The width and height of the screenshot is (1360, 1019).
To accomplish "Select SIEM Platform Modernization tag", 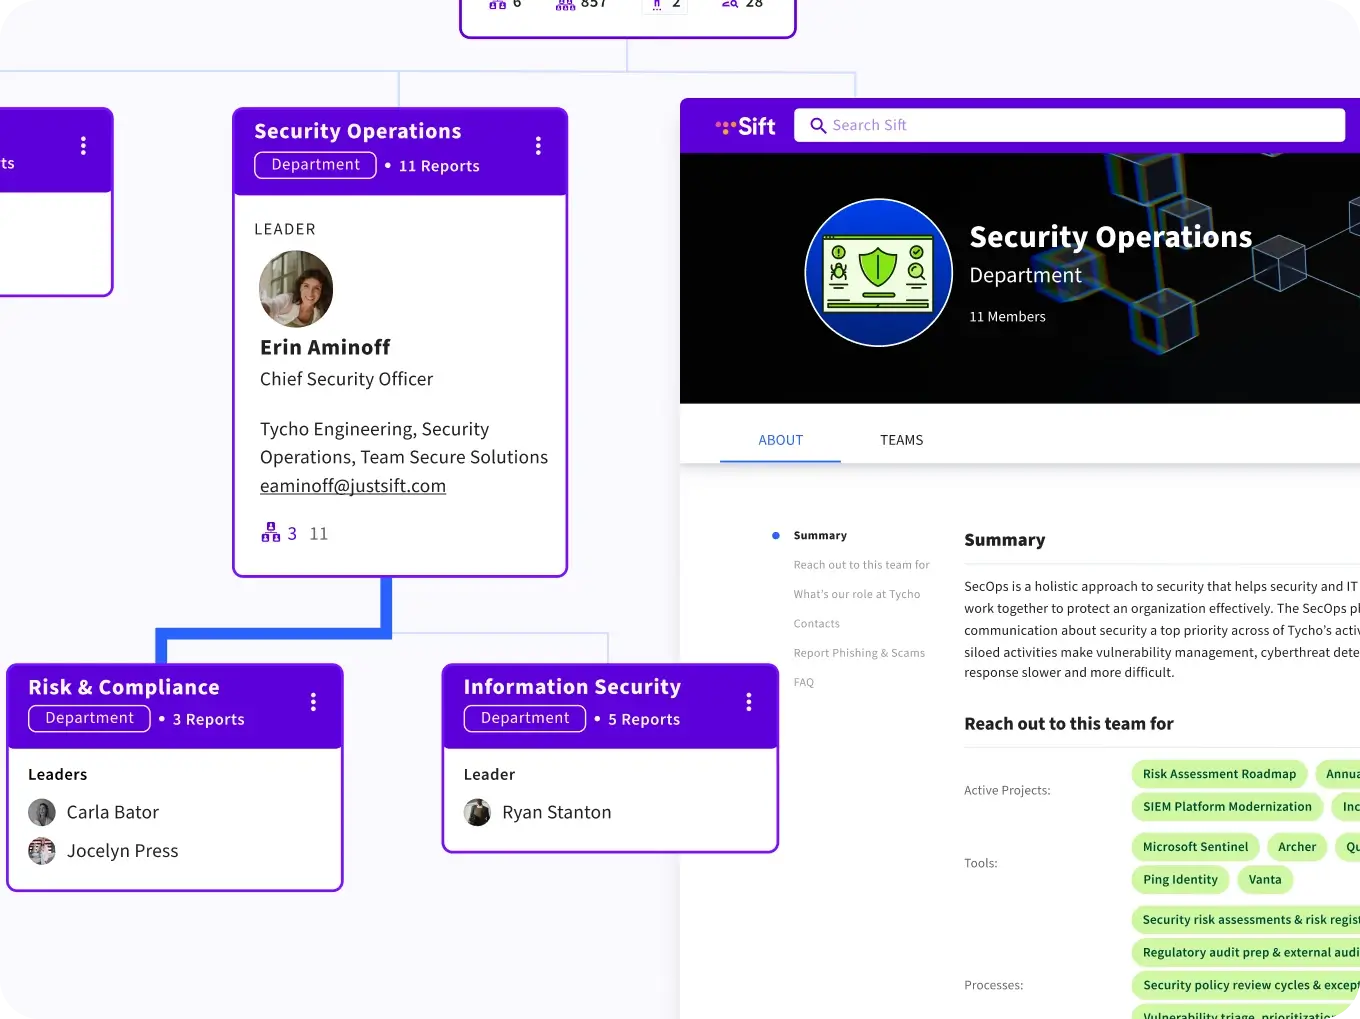I will click(x=1227, y=807).
